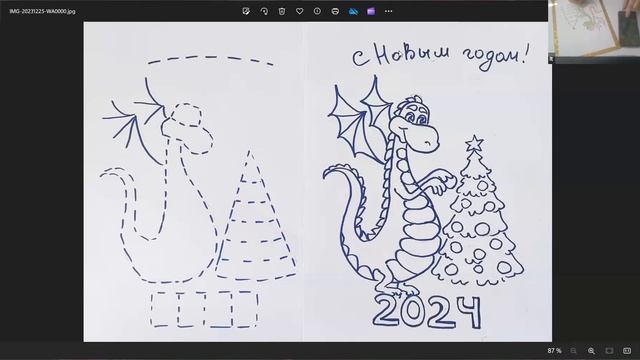Click the actual size 1:1 icon
This screenshot has width=640, height=360.
coord(627,351)
